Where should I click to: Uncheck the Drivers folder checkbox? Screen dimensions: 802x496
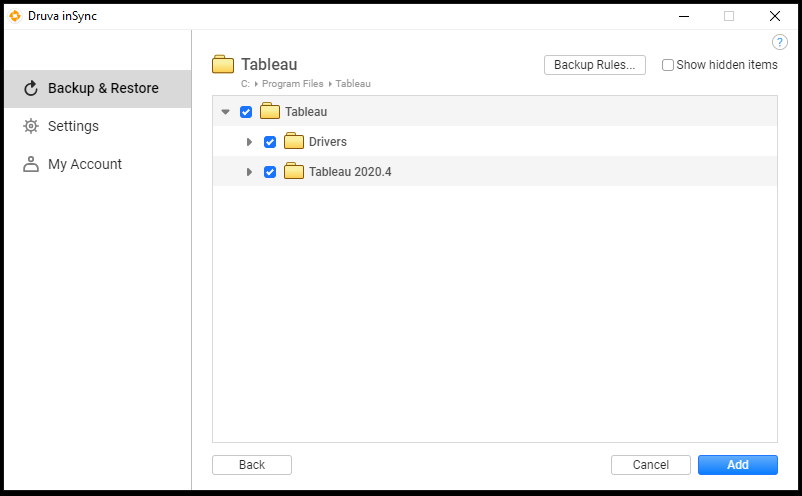270,142
